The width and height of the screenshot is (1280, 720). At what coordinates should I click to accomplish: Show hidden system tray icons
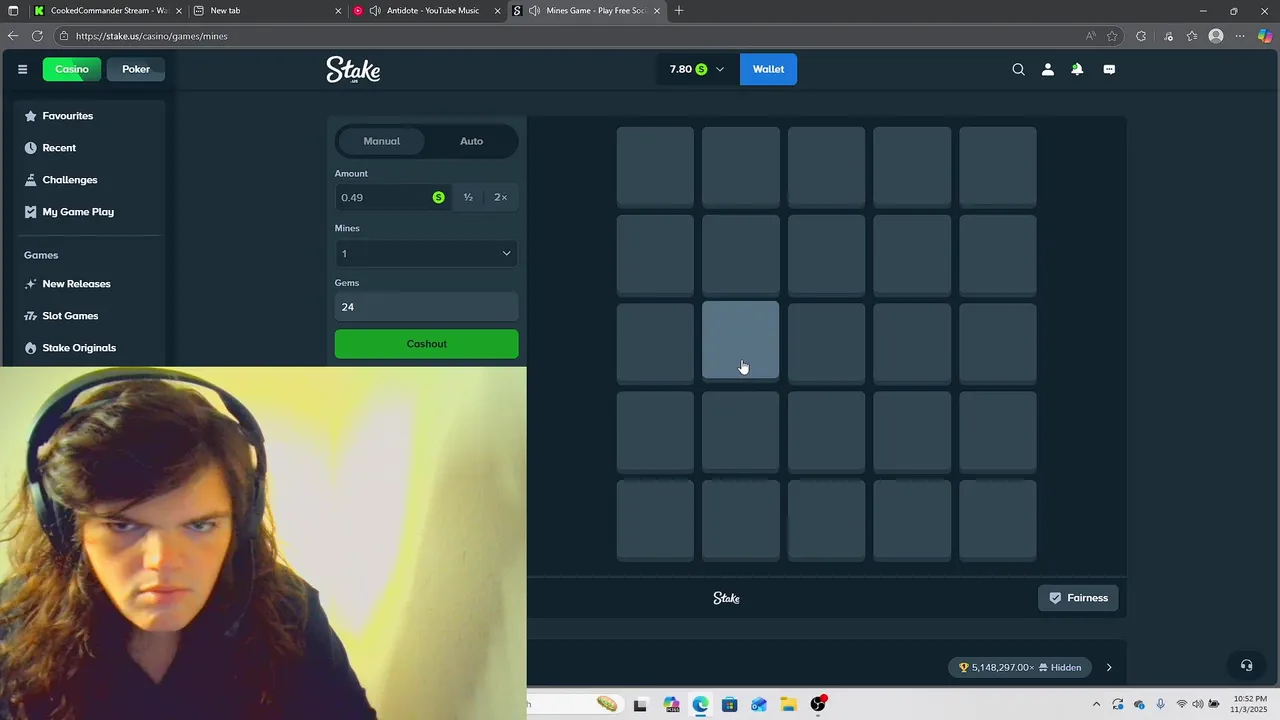(1096, 705)
